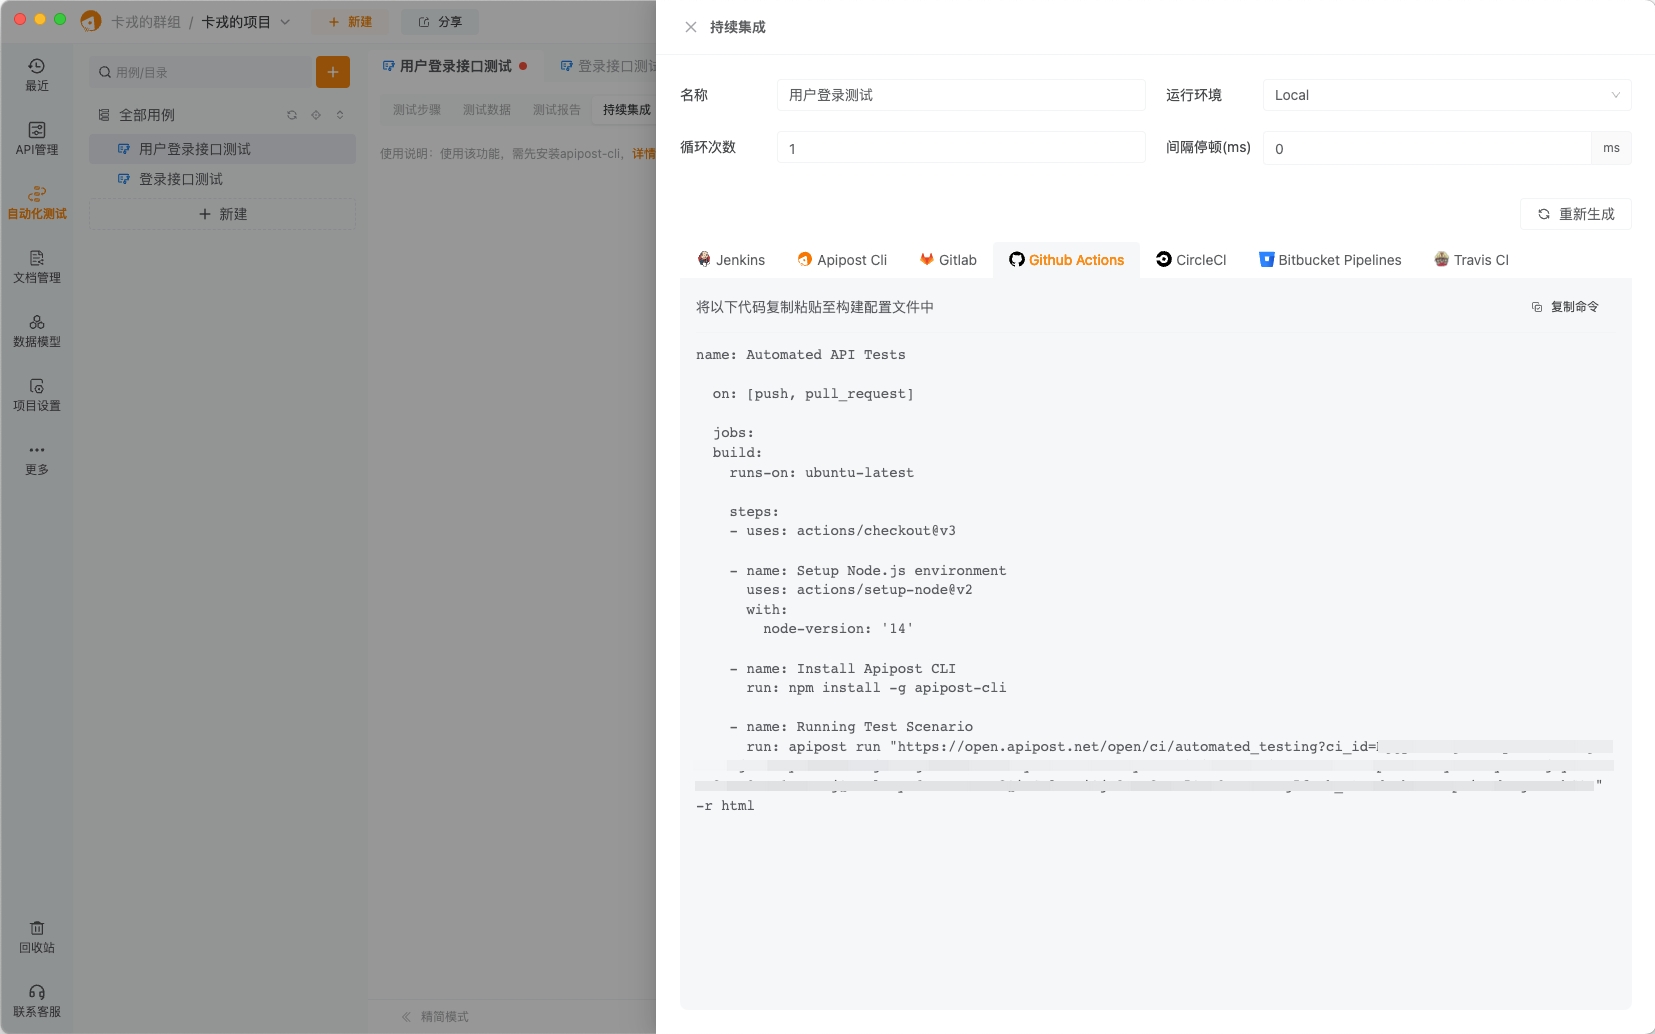The width and height of the screenshot is (1655, 1034).
Task: Click the 'run: npm install -g apipost-cli' line
Action: pyautogui.click(x=876, y=688)
